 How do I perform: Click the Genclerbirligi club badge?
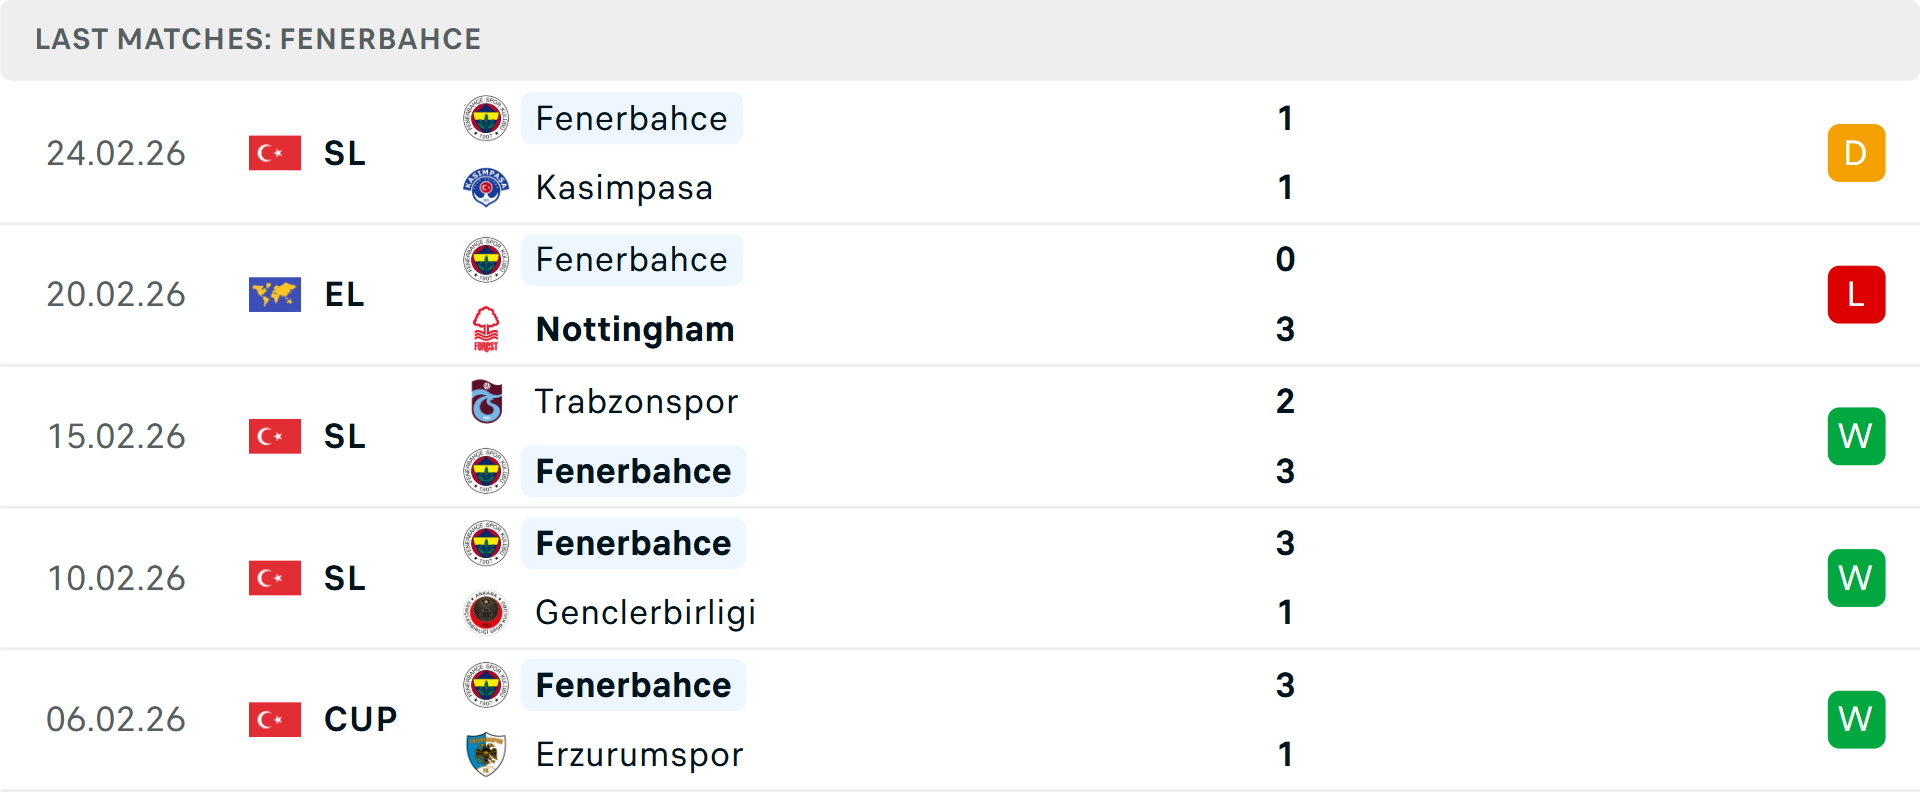click(x=486, y=612)
